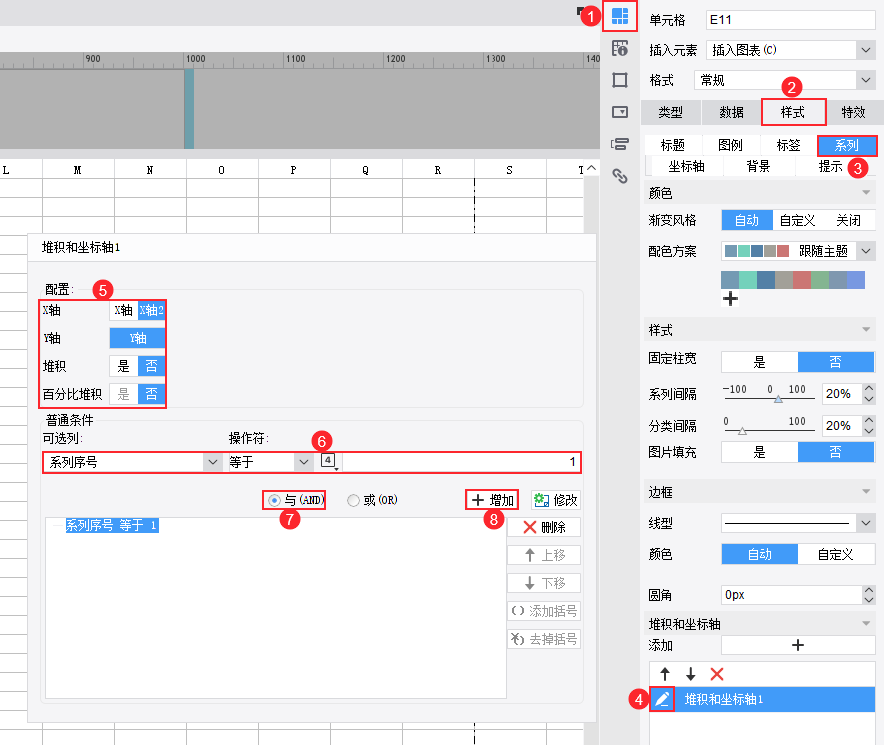Image resolution: width=884 pixels, height=745 pixels.
Task: Pick the green color swatch in the palette
Action: (x=820, y=280)
